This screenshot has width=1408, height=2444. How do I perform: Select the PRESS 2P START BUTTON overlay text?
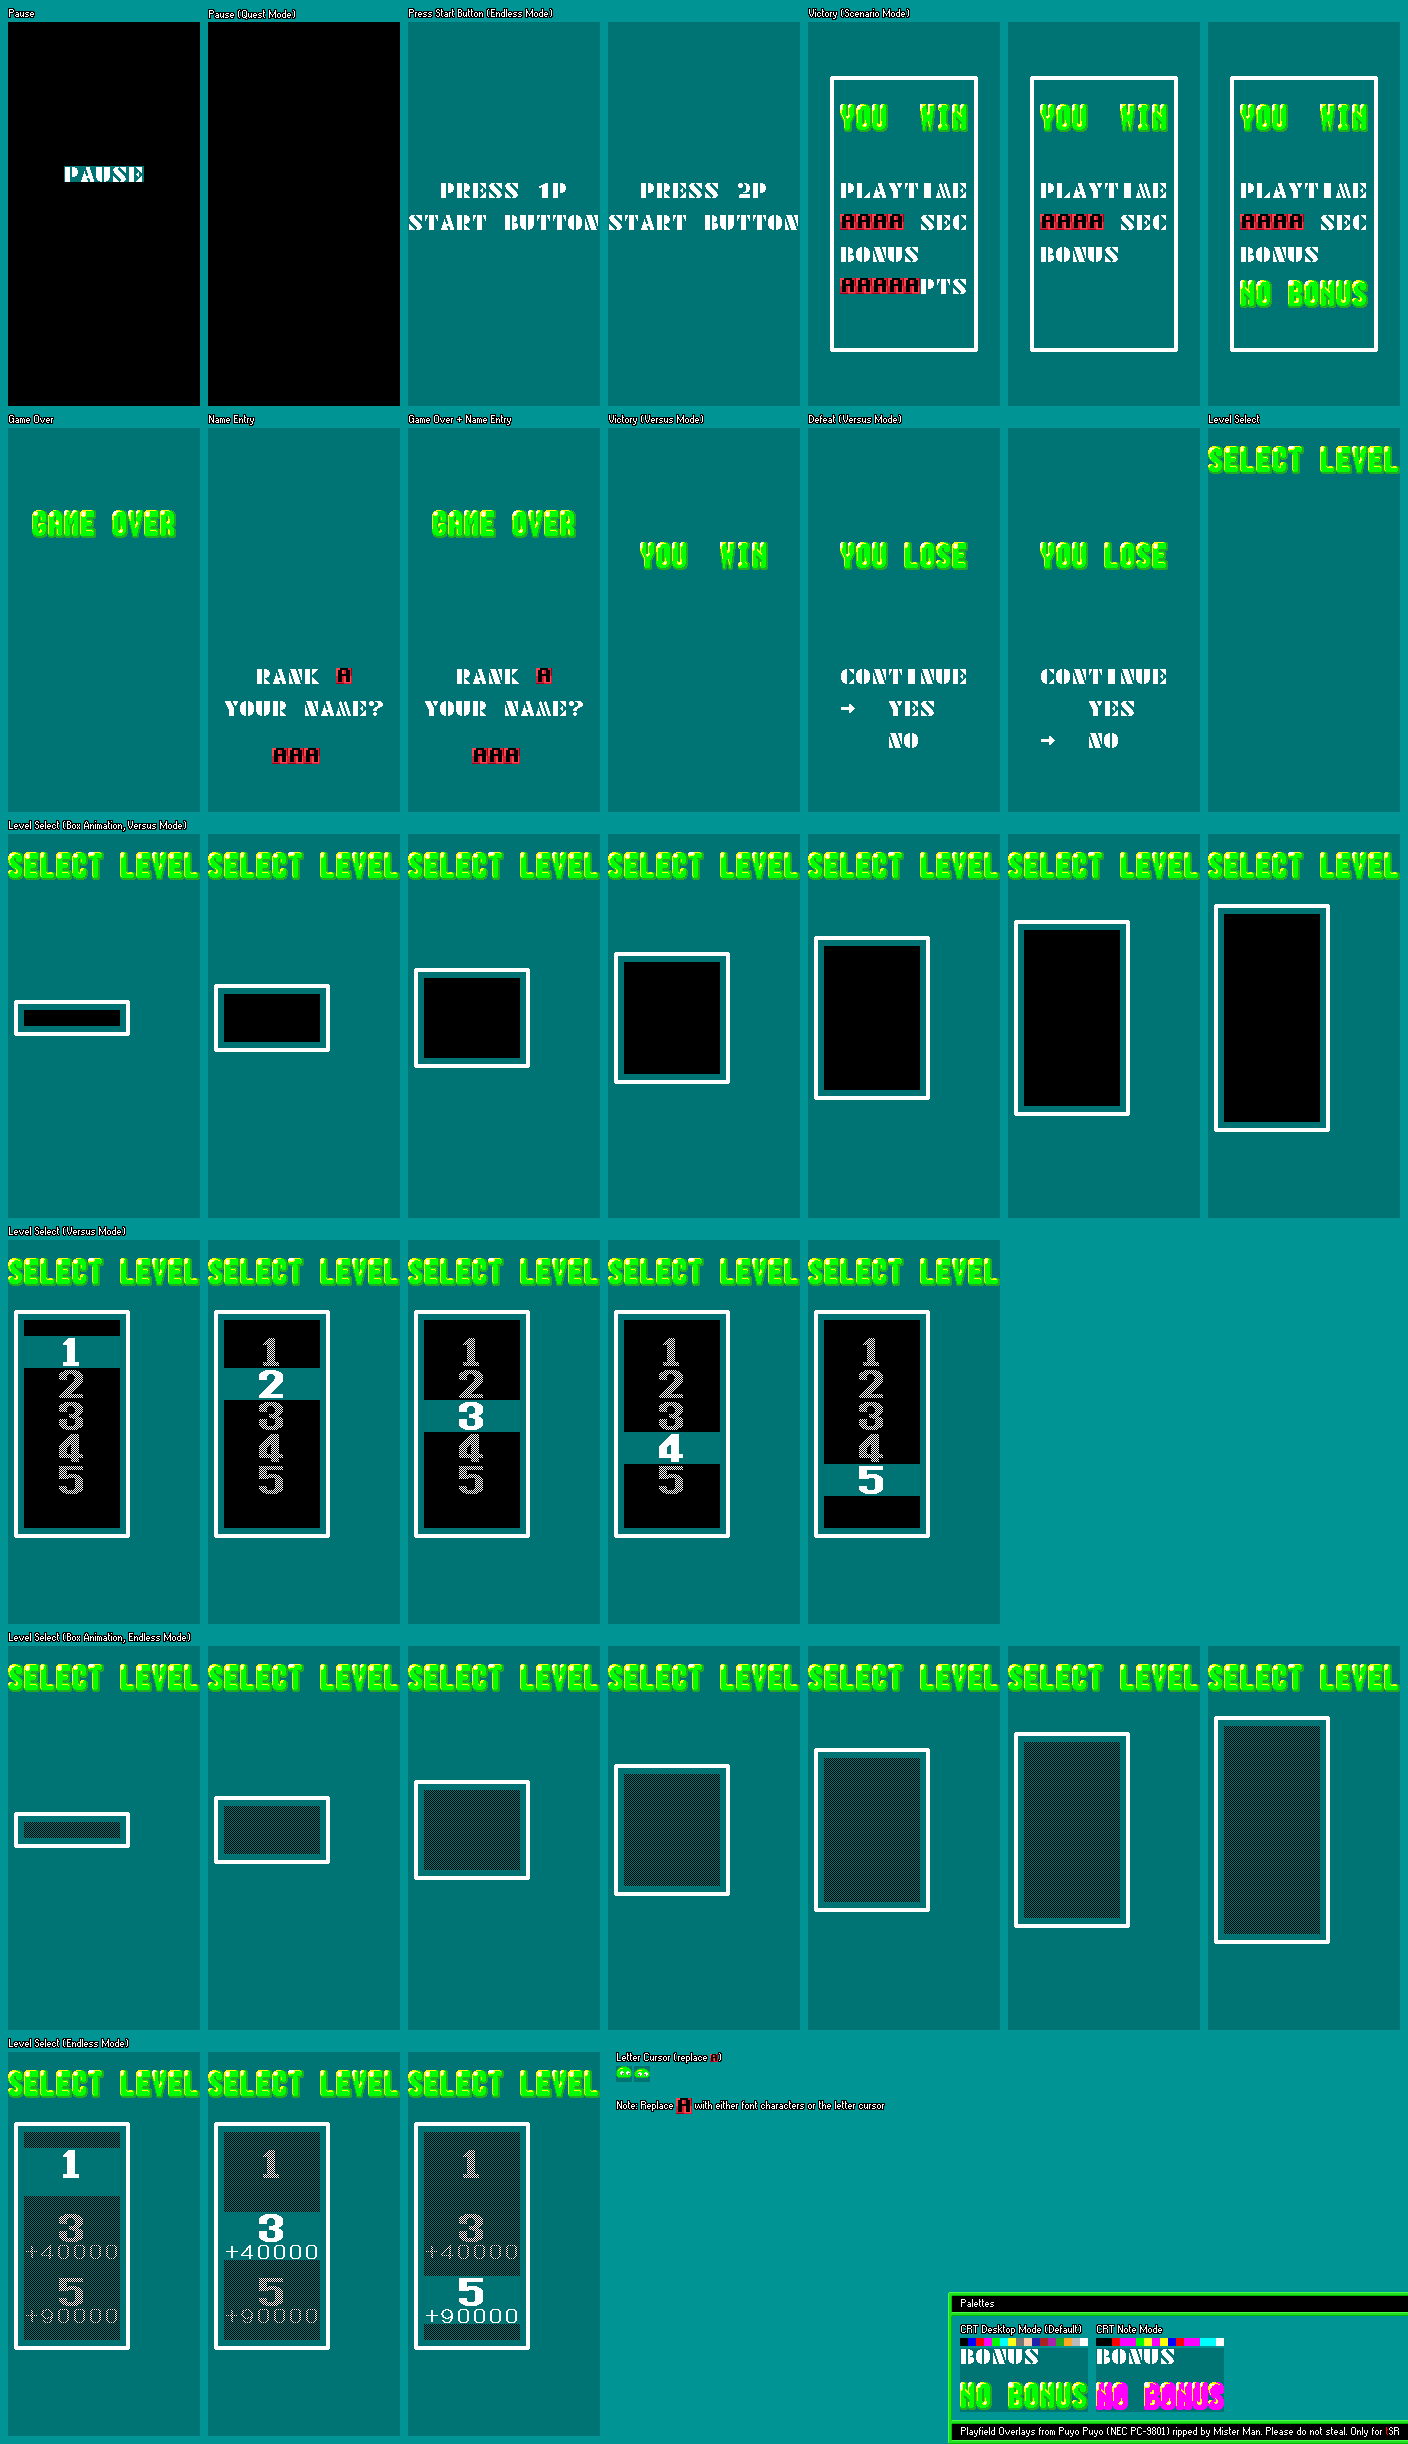coord(704,206)
